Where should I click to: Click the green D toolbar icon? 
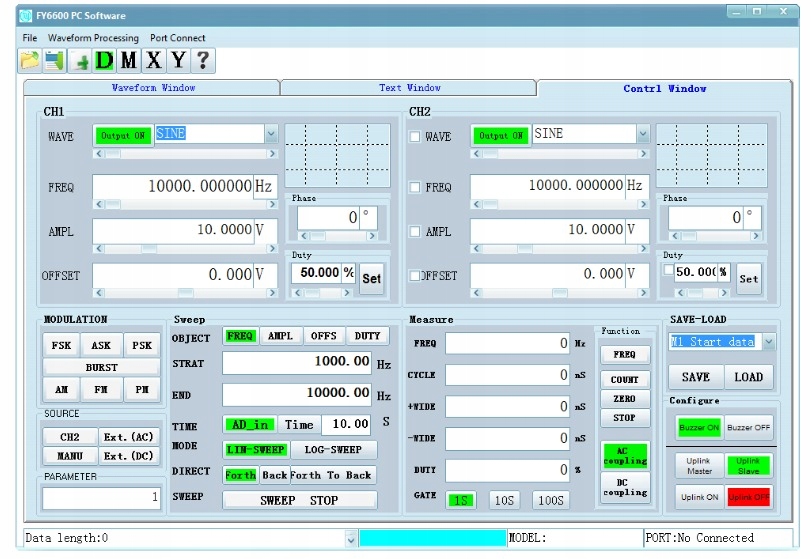click(x=104, y=60)
